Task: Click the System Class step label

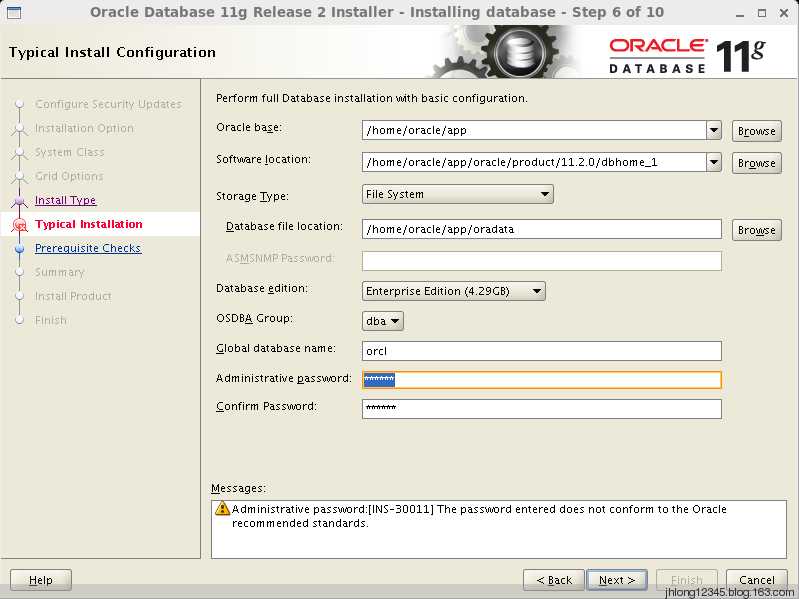Action: tap(69, 152)
